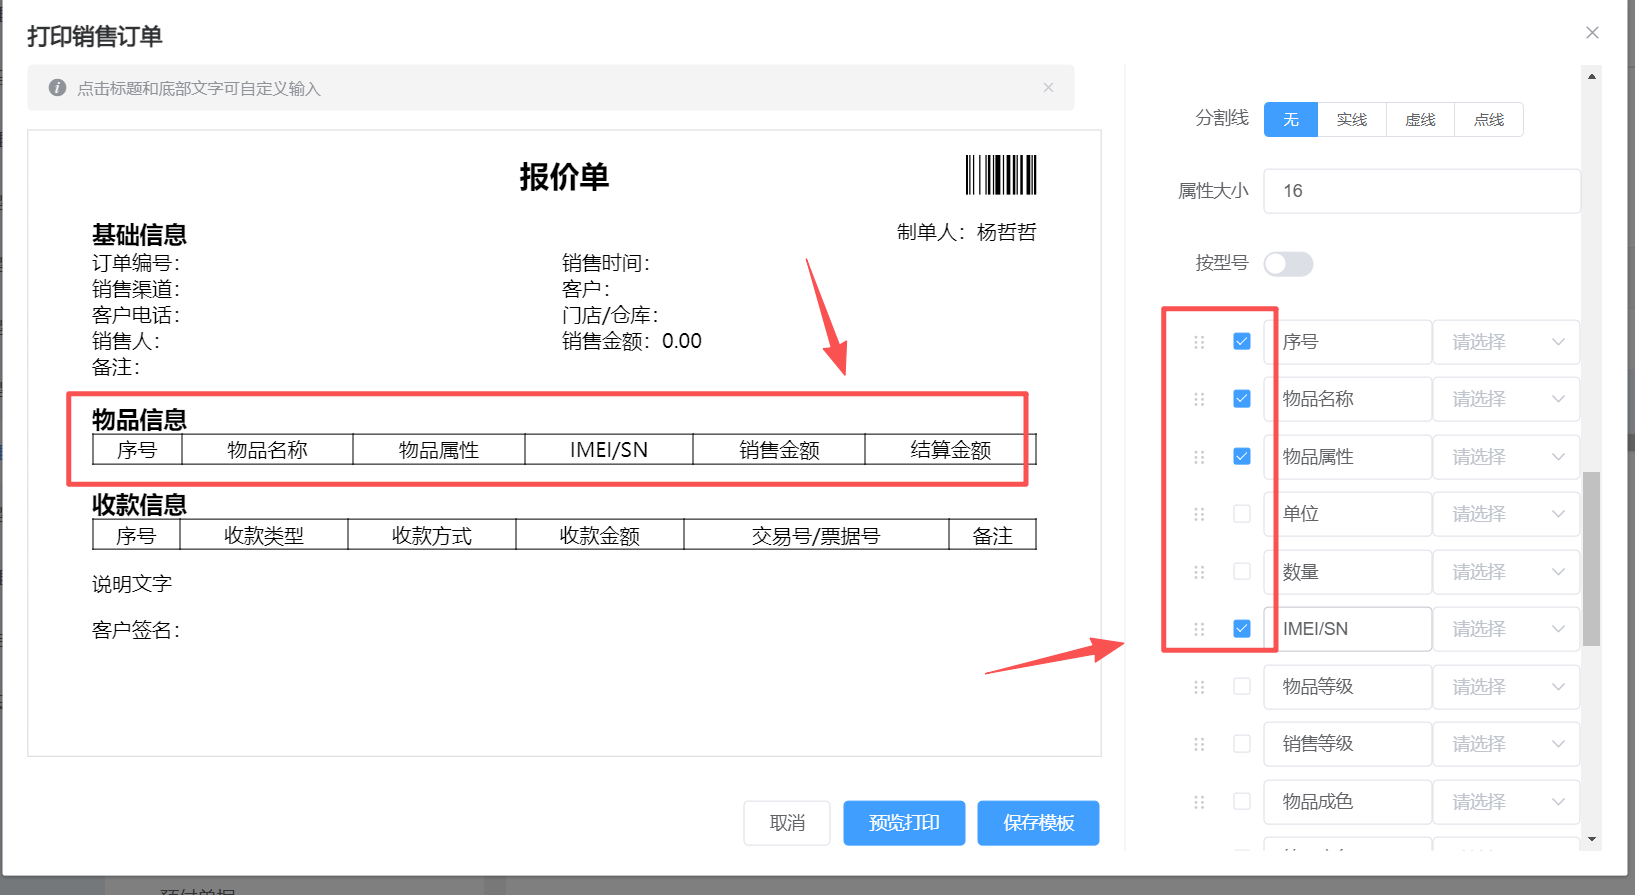
Task: Expand the 请选择 dropdown next to IMEI/SN
Action: point(1506,629)
